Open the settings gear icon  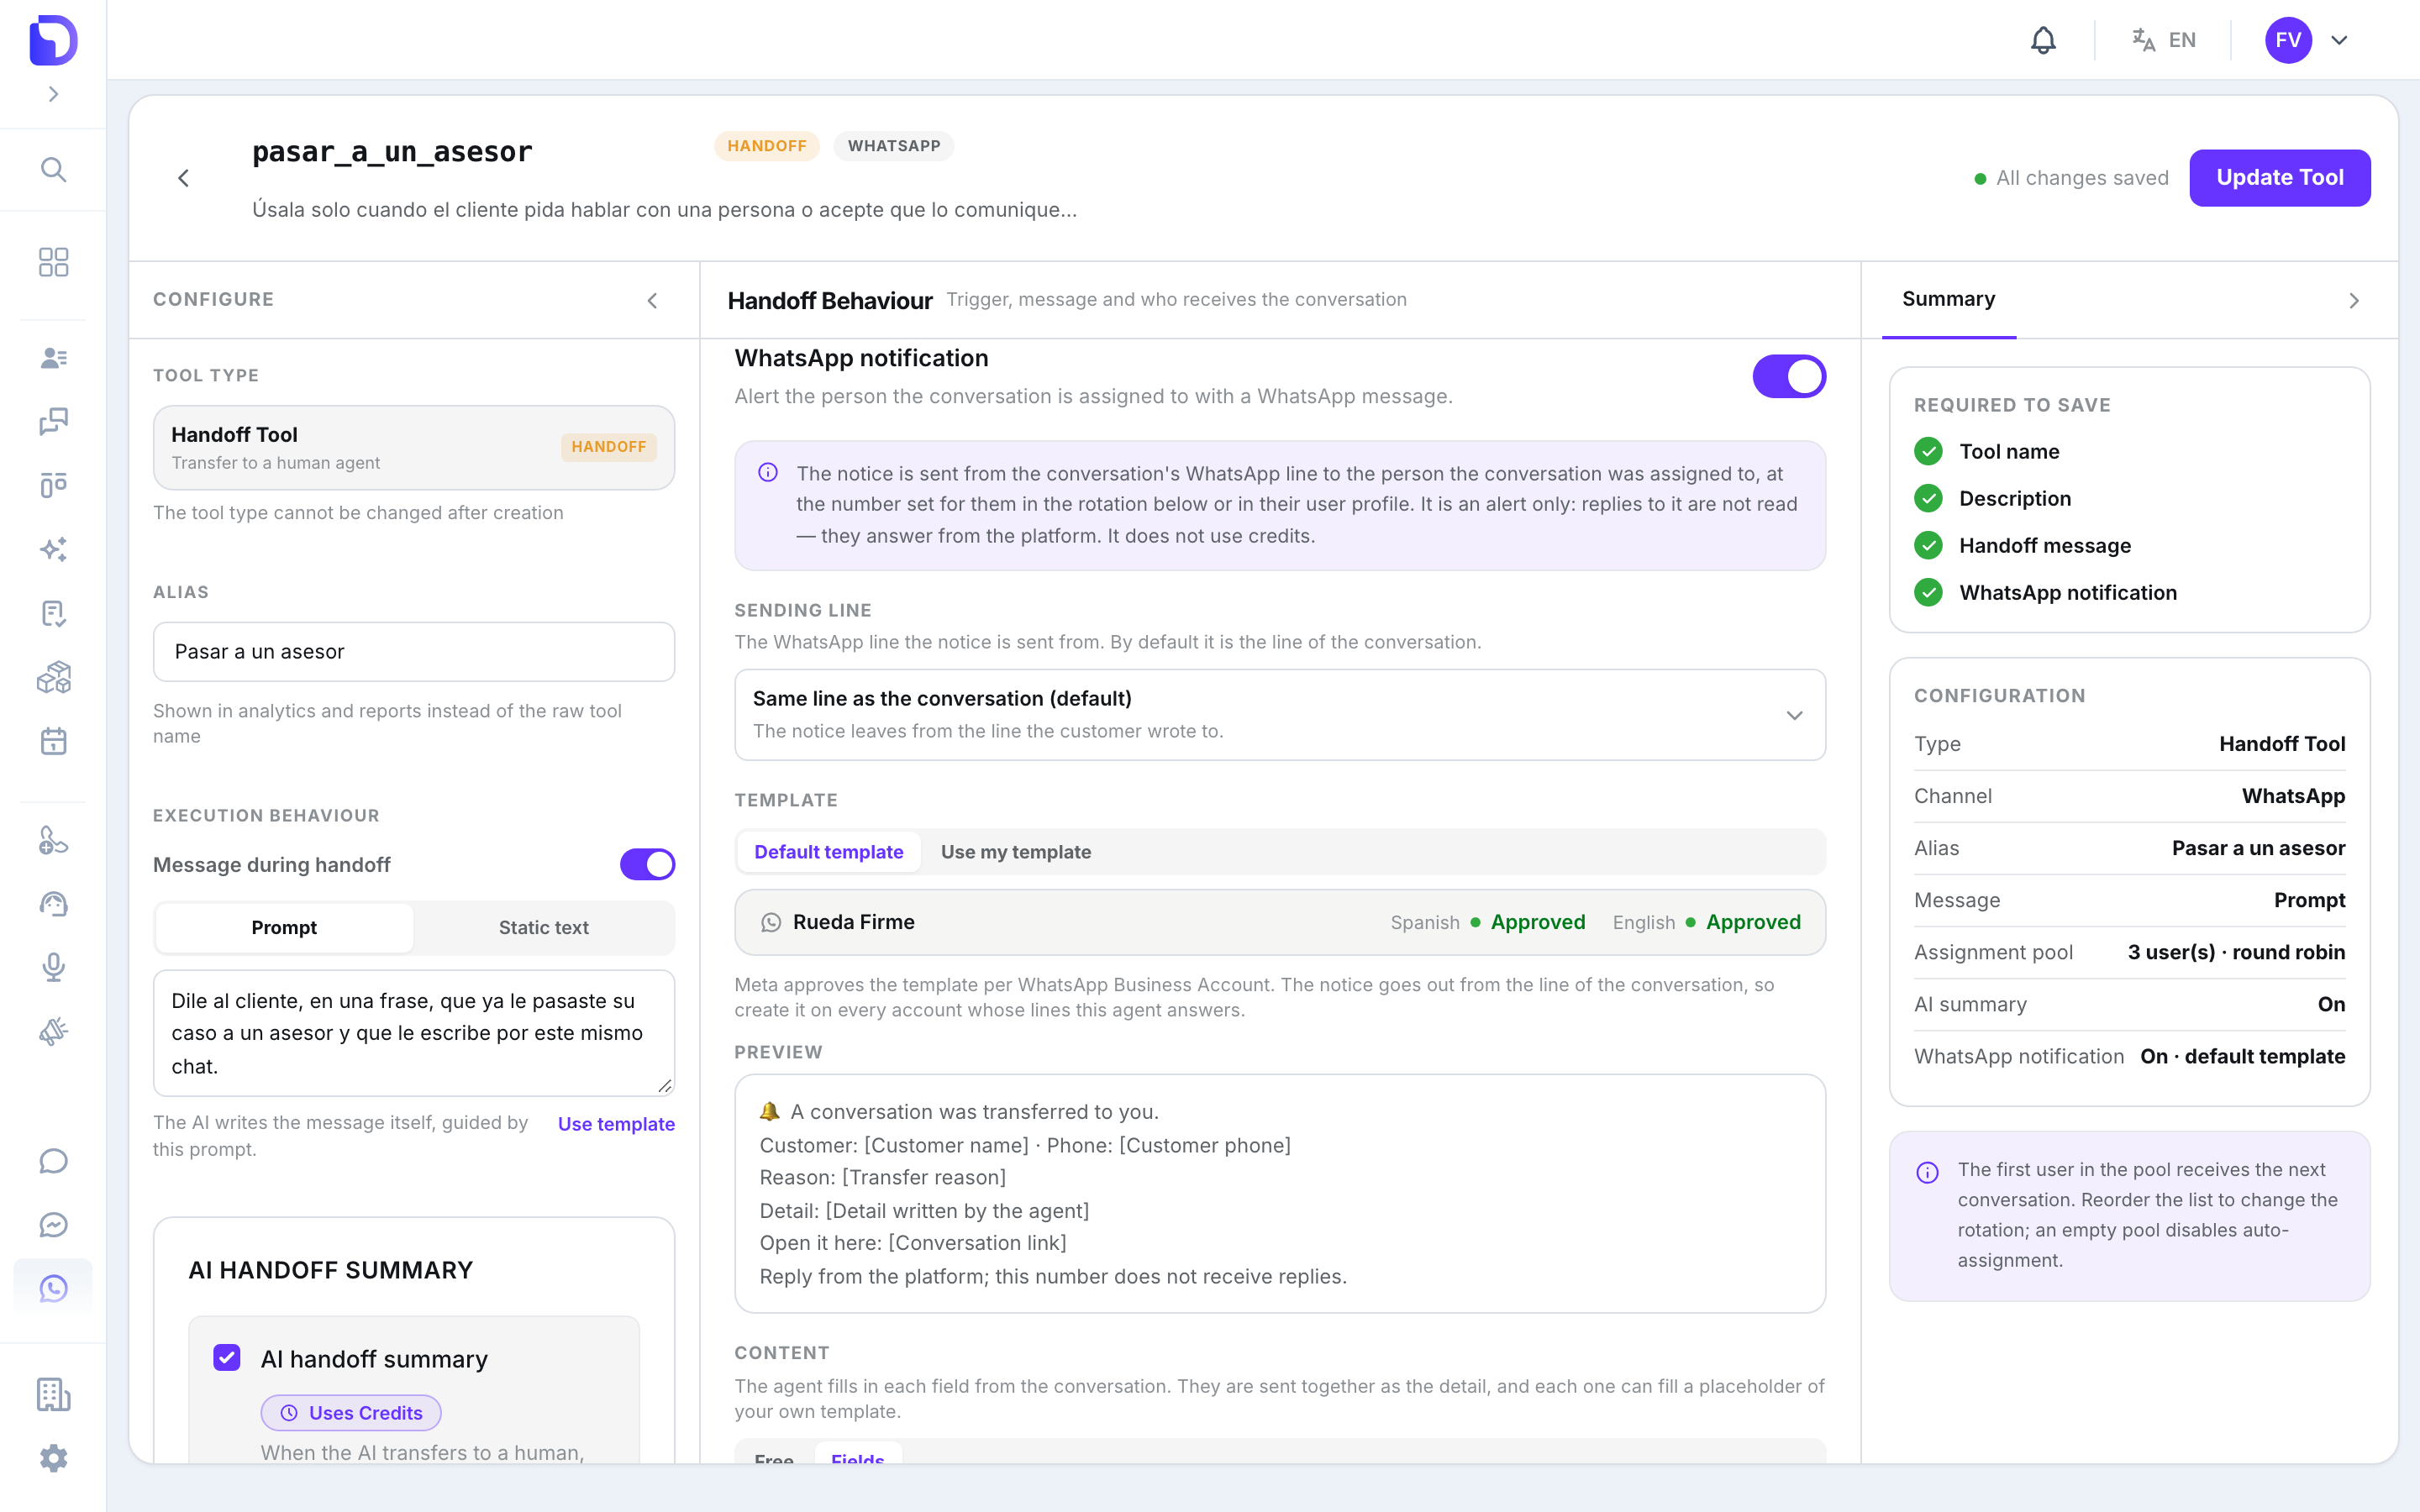point(53,1458)
